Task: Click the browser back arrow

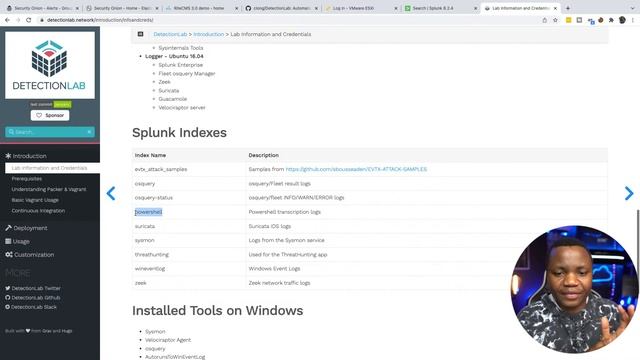Action: click(x=7, y=20)
